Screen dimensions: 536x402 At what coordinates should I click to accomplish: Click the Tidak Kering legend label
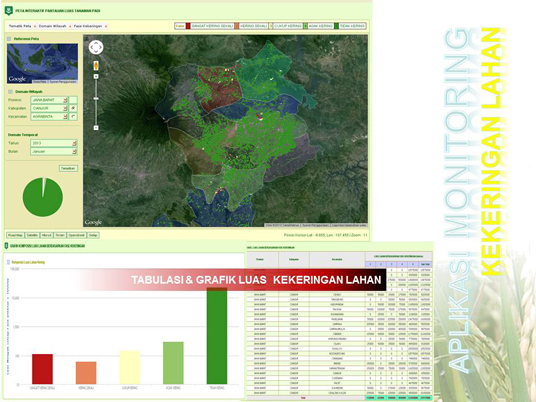point(352,26)
